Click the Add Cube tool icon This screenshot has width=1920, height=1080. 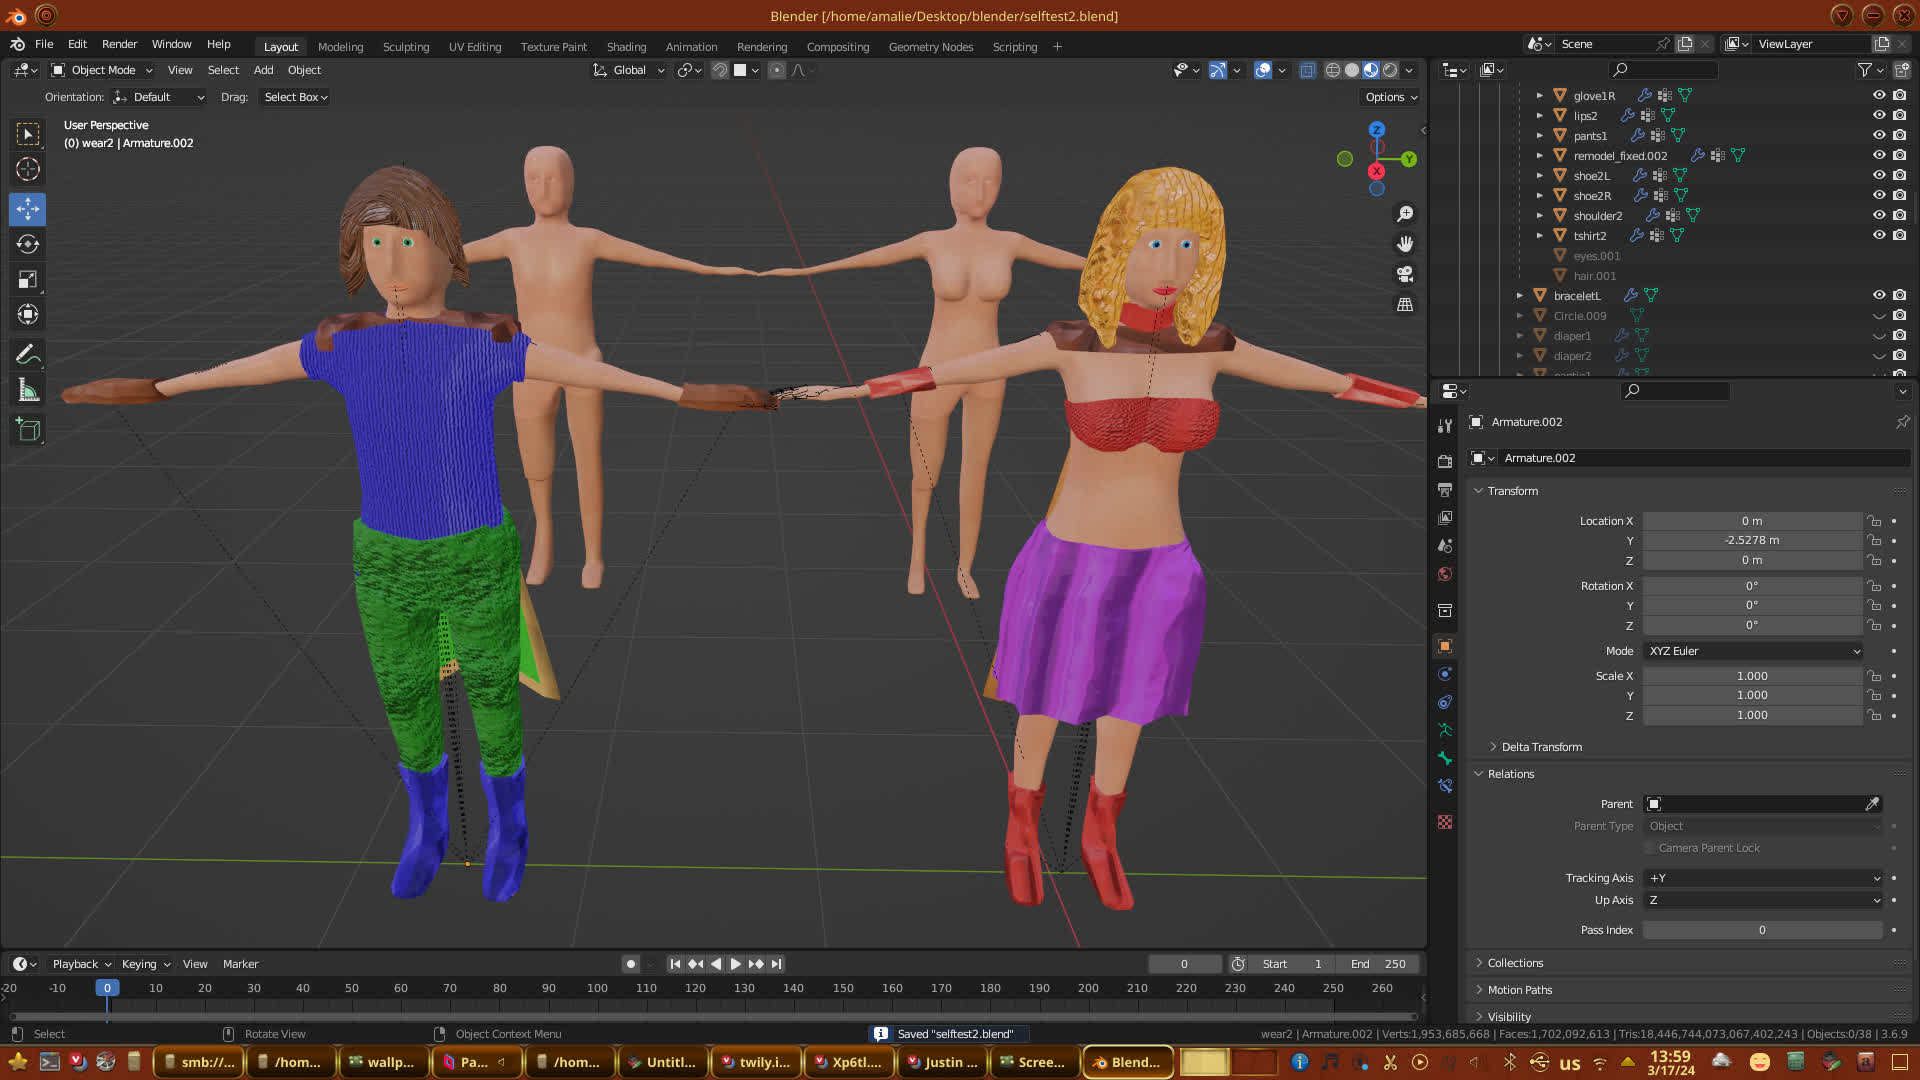pyautogui.click(x=28, y=430)
